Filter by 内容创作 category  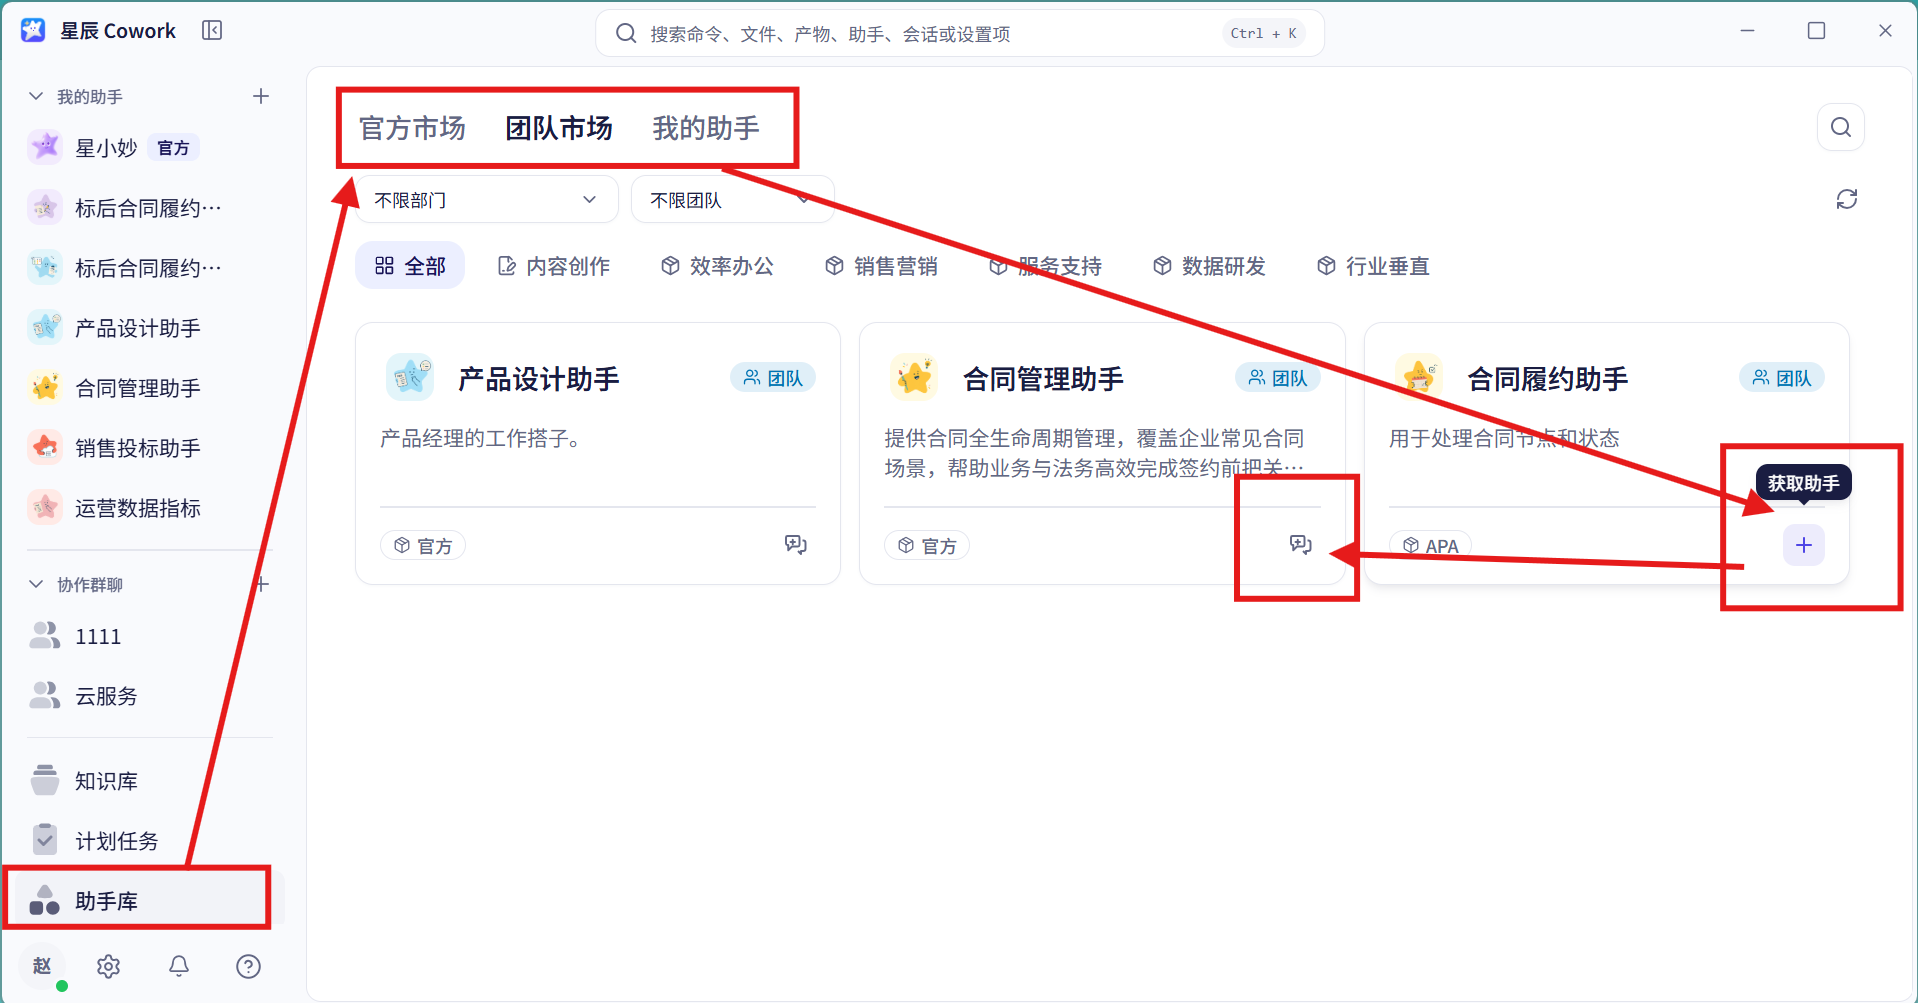pyautogui.click(x=554, y=266)
